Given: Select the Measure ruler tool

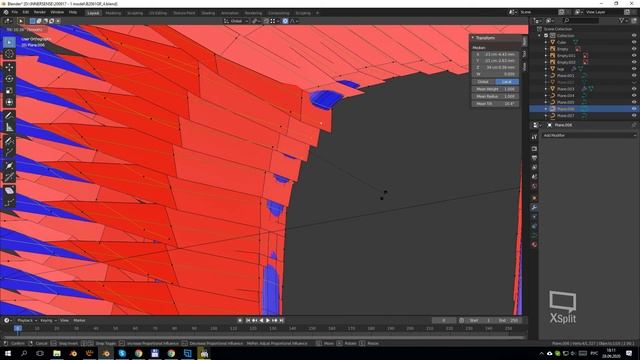Looking at the screenshot, I should (9, 127).
